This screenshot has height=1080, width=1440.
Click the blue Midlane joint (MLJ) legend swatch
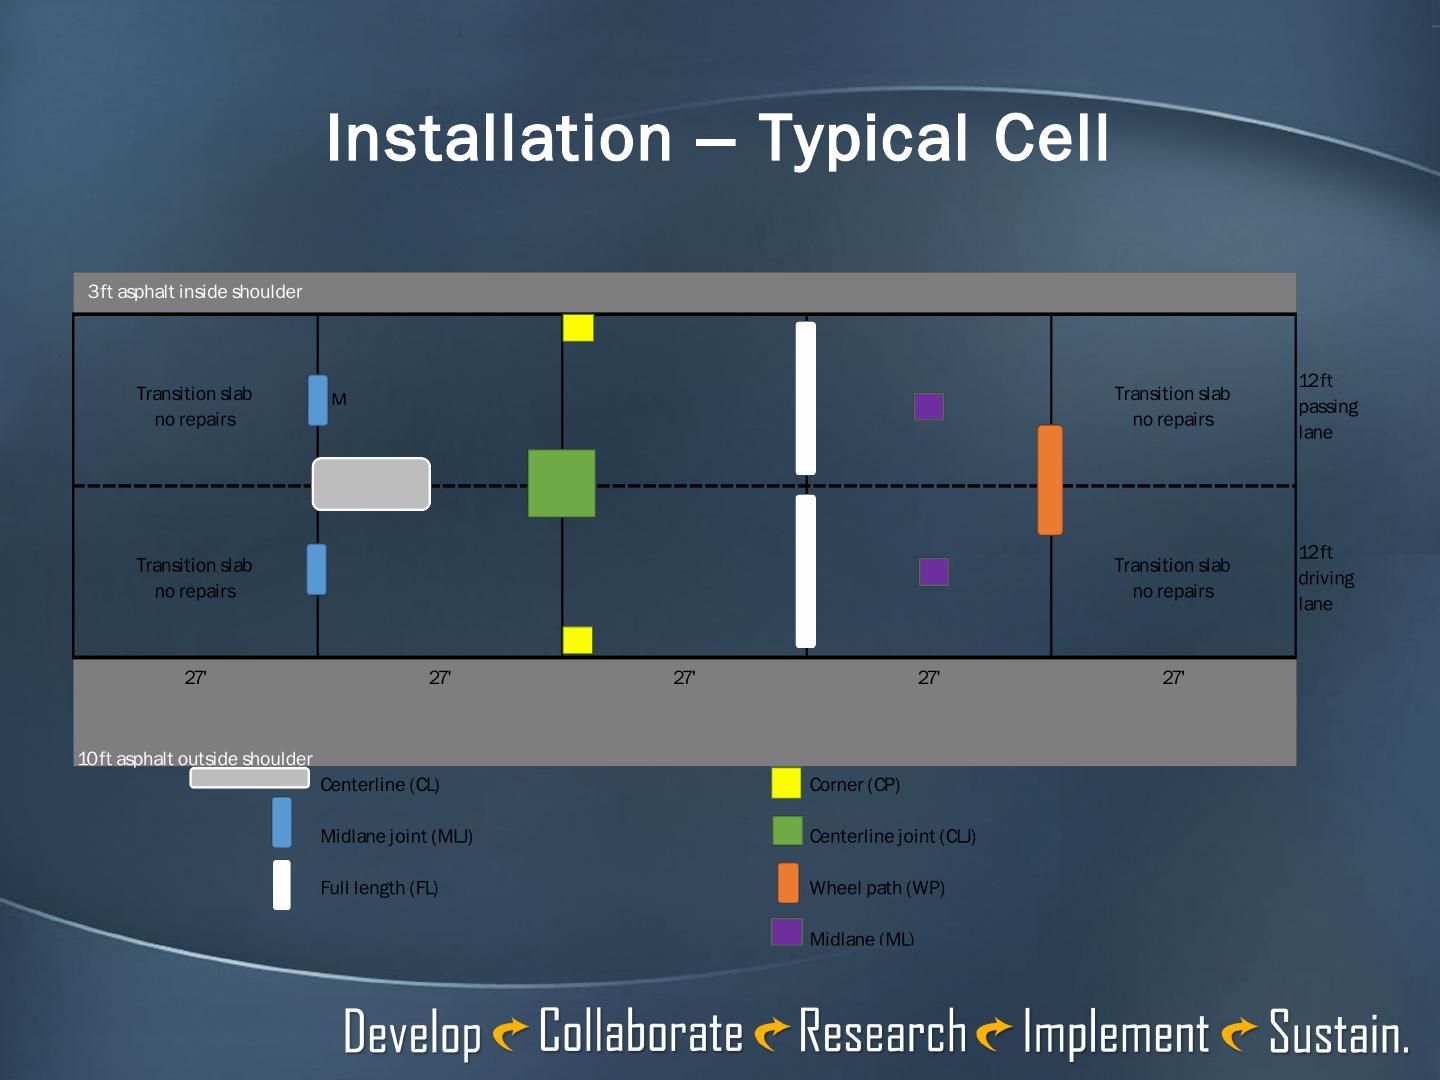tap(282, 822)
